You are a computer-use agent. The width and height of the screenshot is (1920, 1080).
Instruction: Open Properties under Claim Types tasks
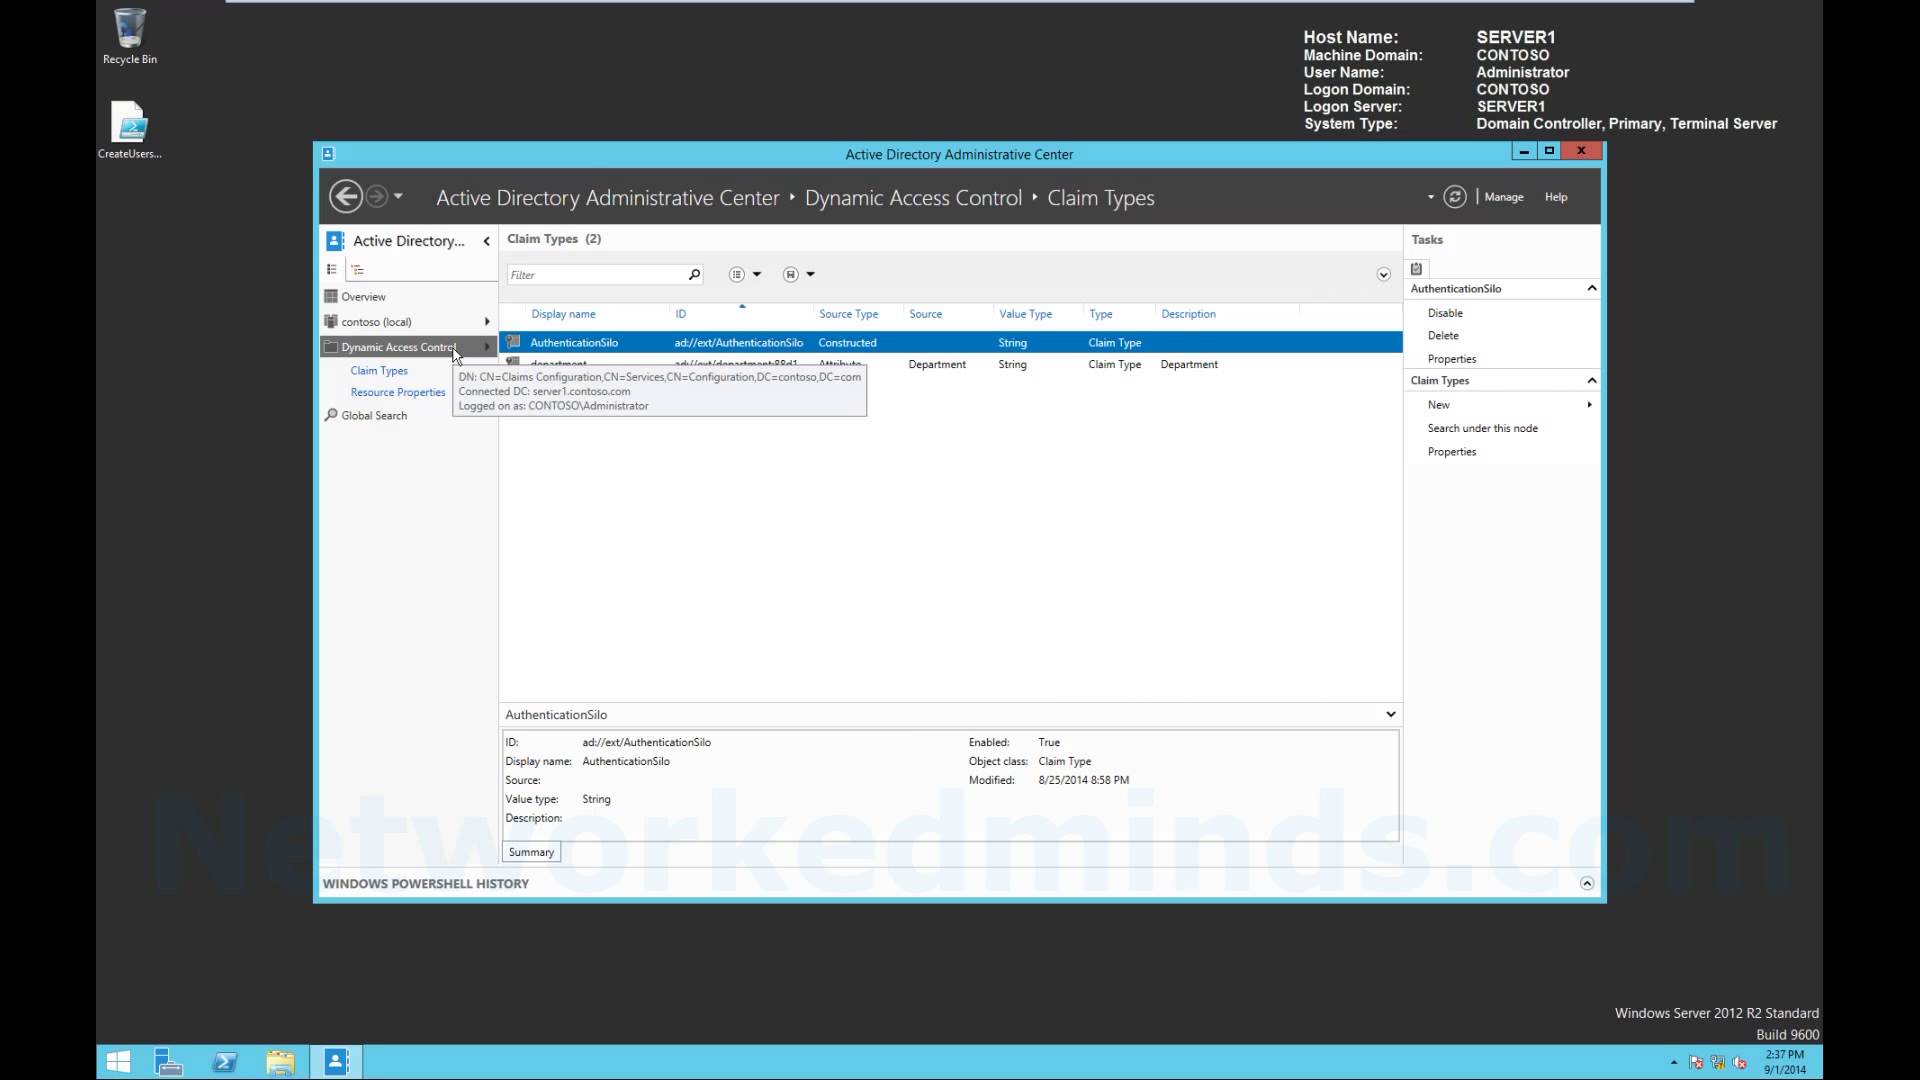(1452, 452)
